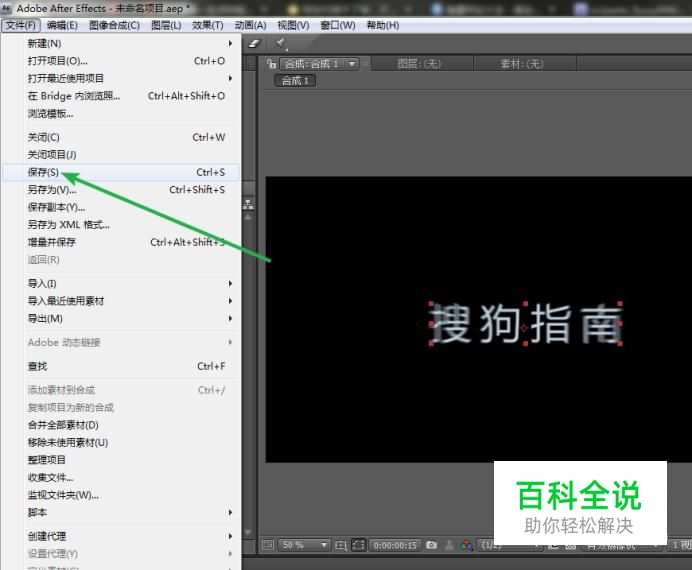
Task: Choose 整理项目 menu entry
Action: click(122, 460)
